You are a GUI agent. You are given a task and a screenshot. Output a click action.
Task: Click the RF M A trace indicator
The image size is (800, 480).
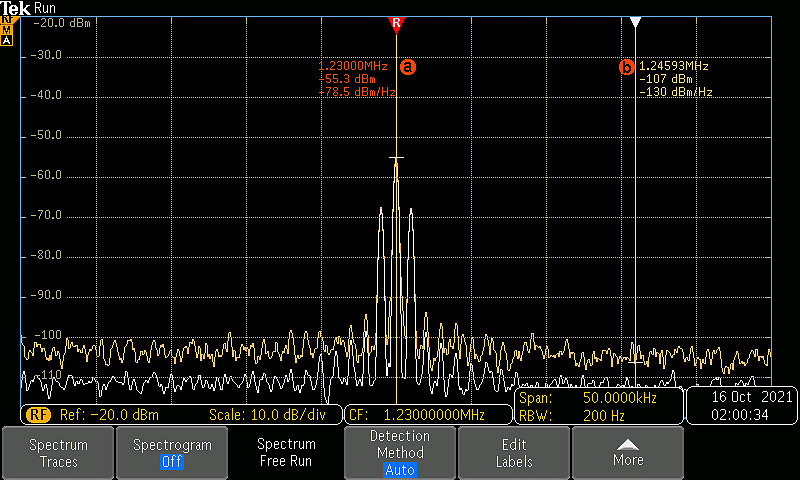(x=7, y=31)
